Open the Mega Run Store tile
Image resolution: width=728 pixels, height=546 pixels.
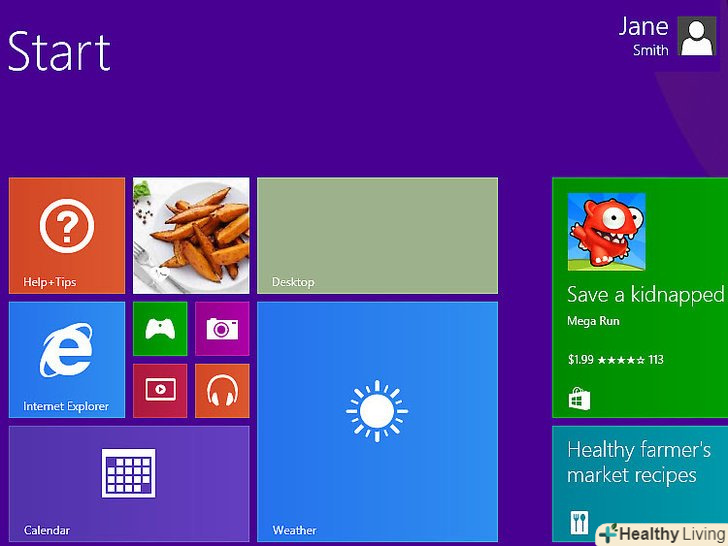tap(640, 298)
